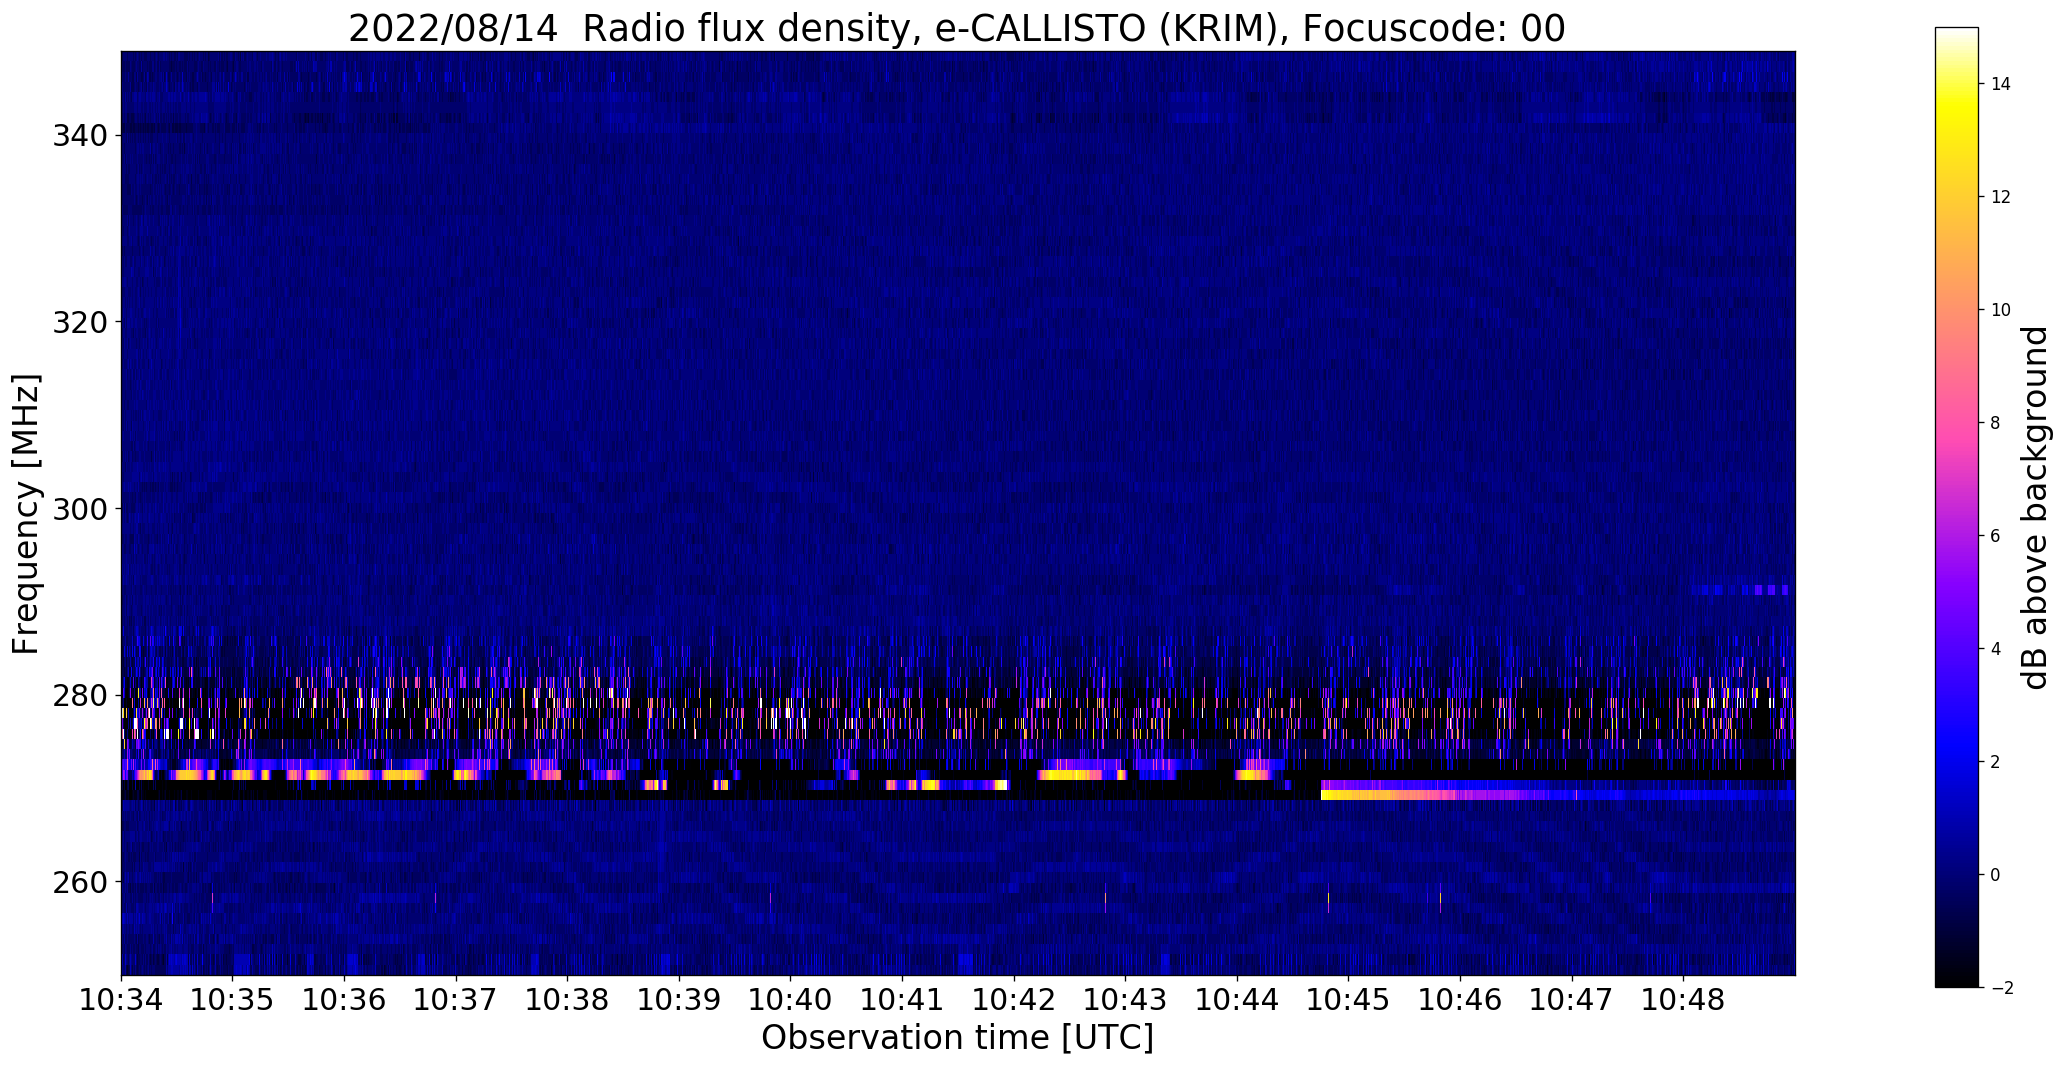This screenshot has width=2066, height=1067.
Task: Click the 10:39 time tick label
Action: 680,1000
